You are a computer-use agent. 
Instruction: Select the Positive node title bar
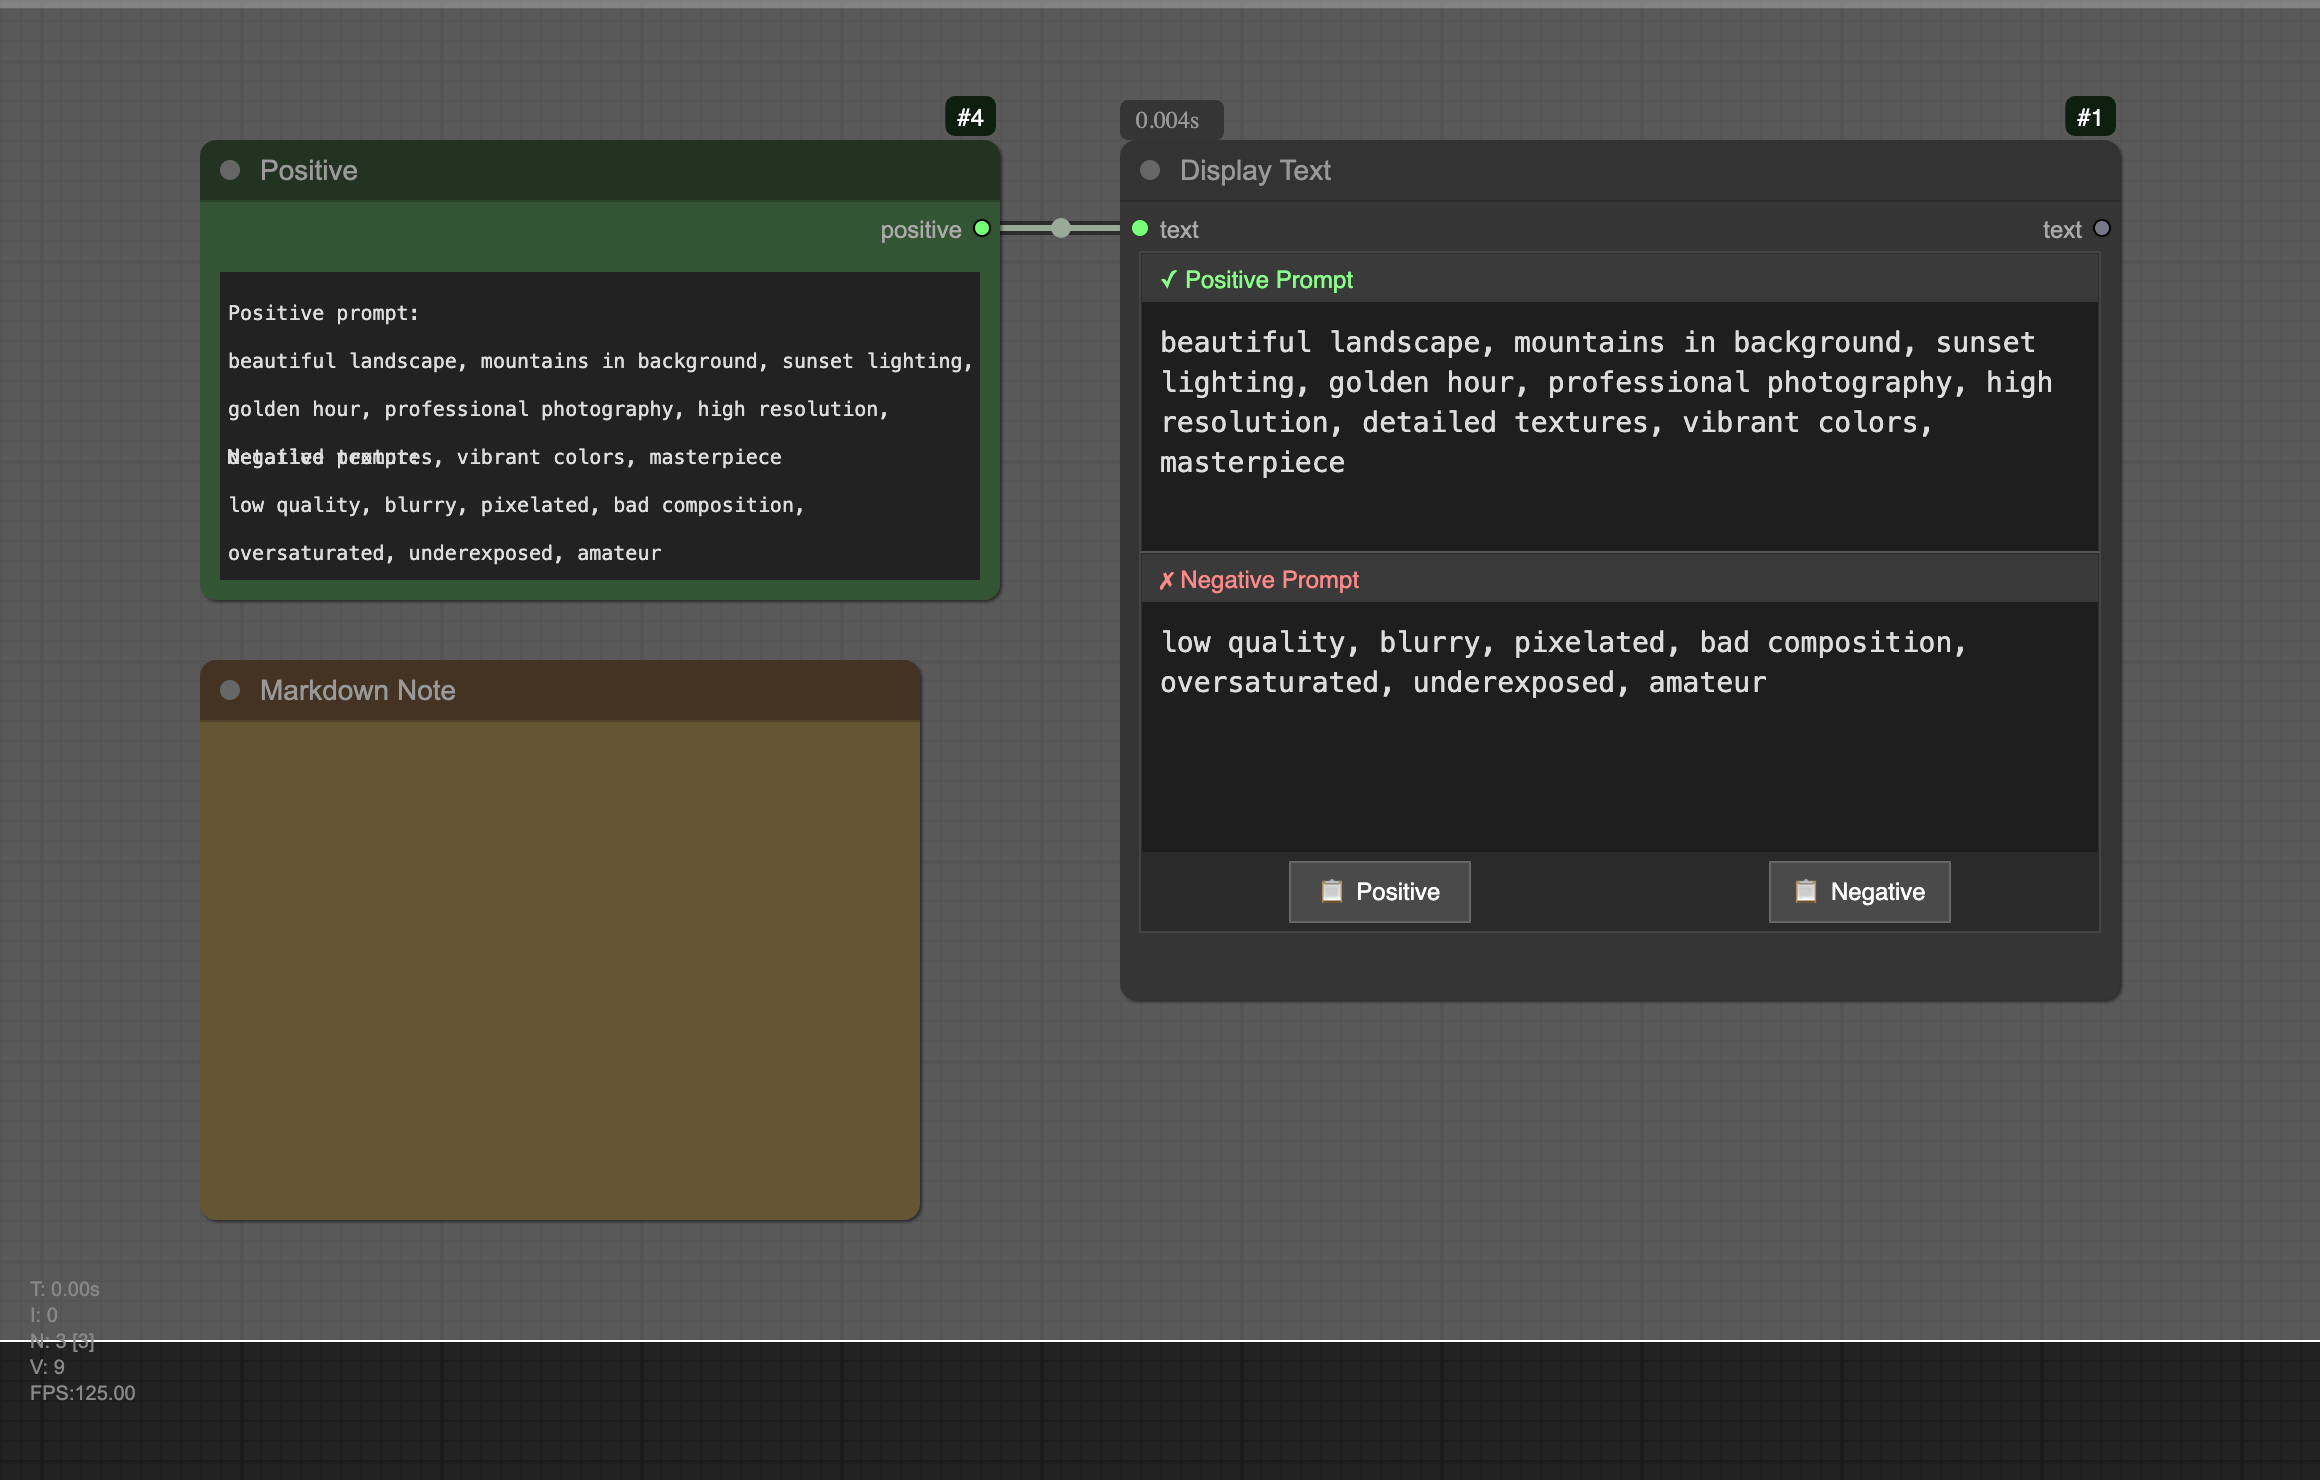pyautogui.click(x=600, y=170)
